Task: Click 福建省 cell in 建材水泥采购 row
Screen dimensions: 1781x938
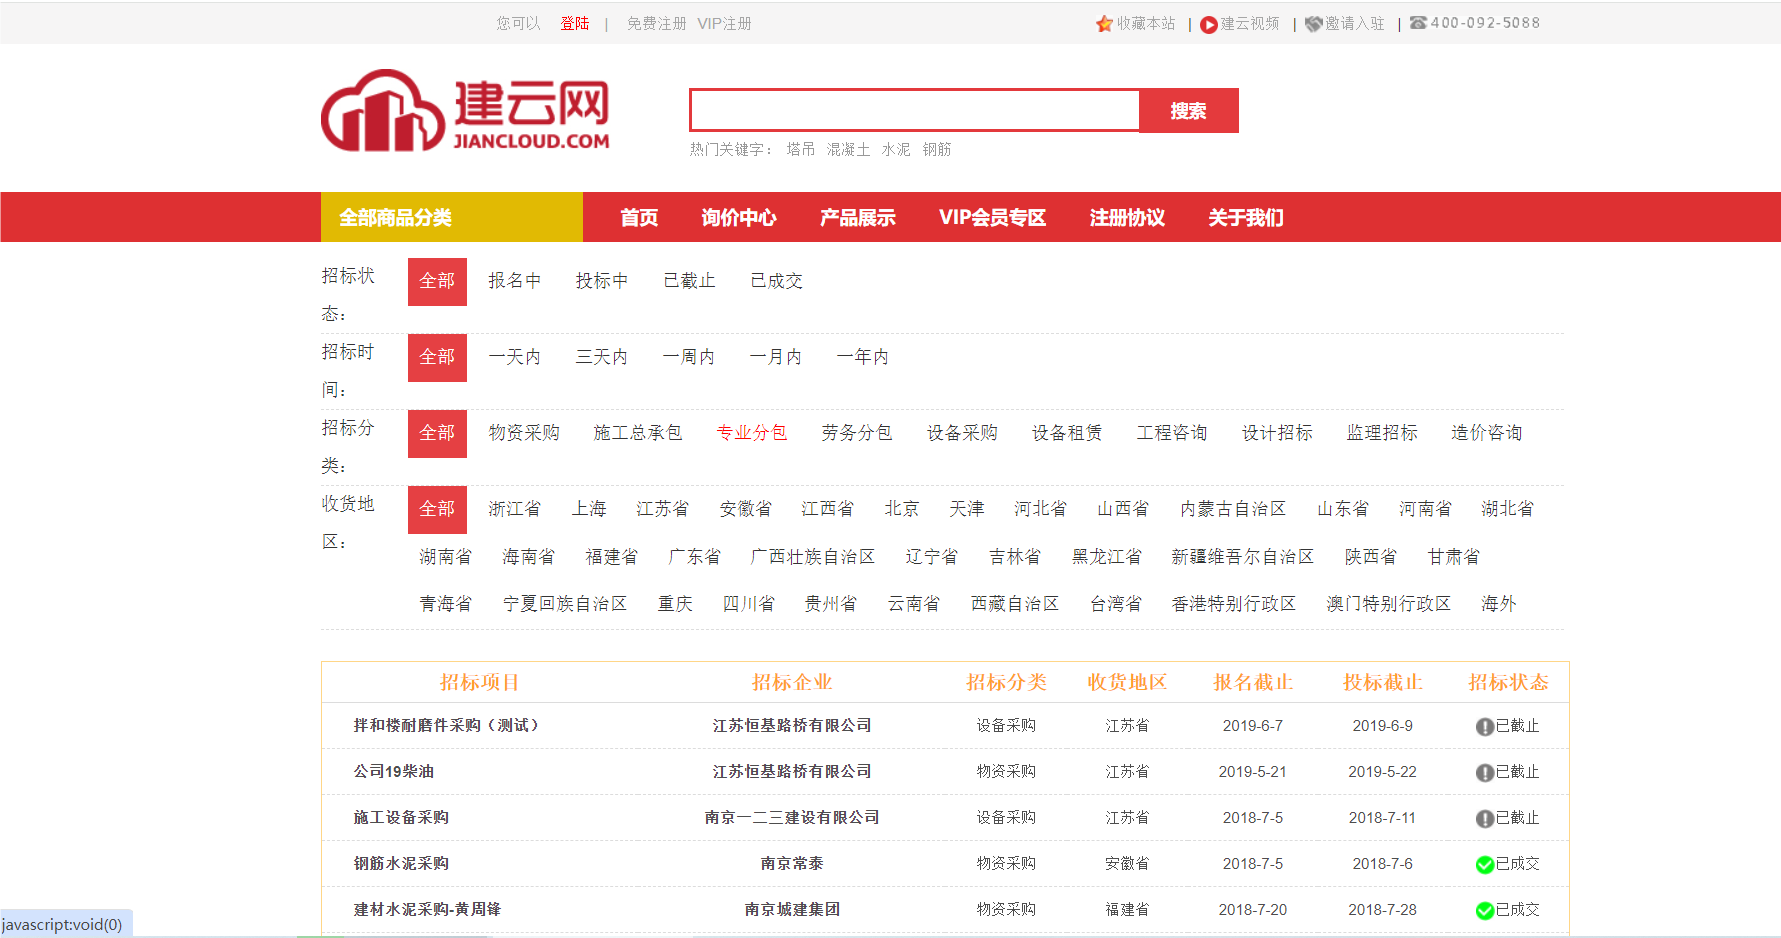Action: coord(1127,910)
